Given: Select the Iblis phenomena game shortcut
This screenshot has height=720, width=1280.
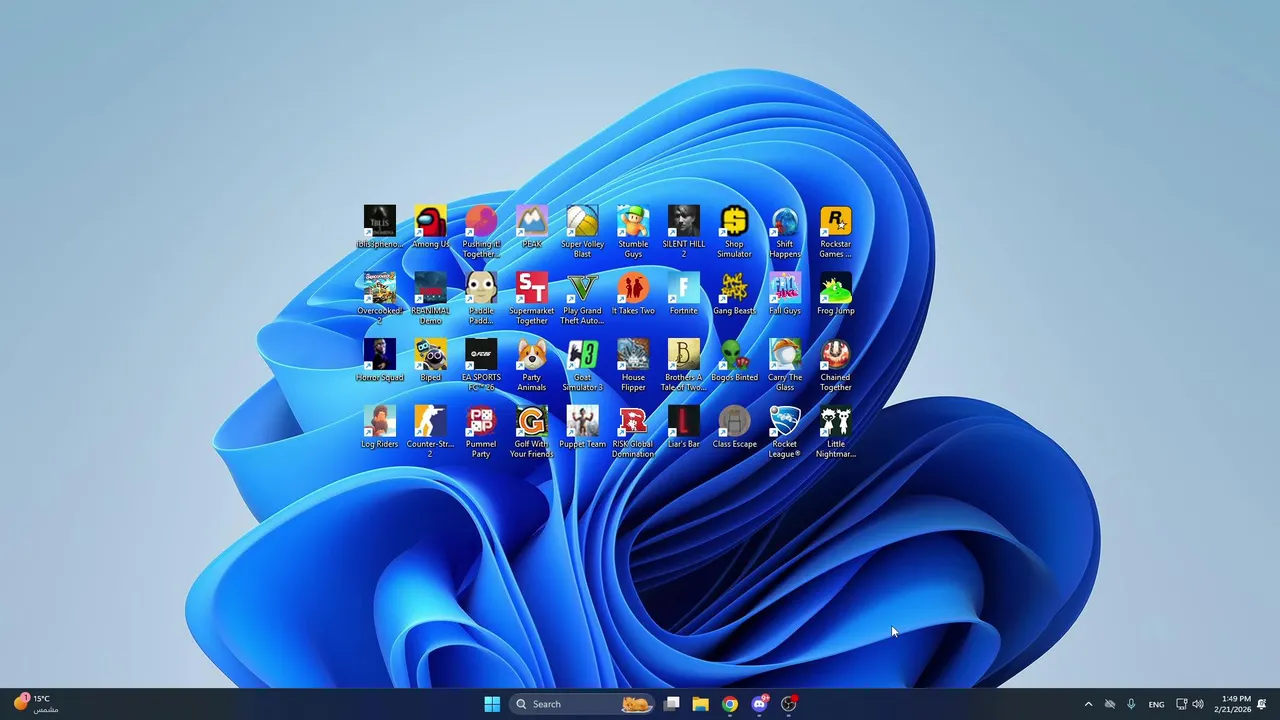Looking at the screenshot, I should click(380, 227).
